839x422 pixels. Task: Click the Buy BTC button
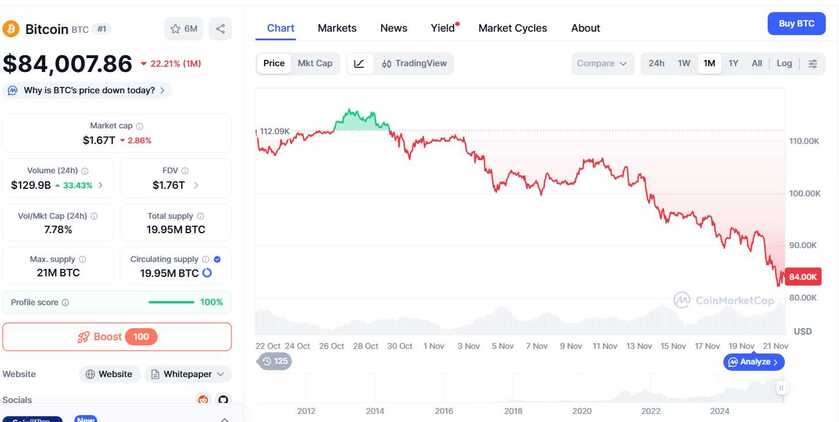(796, 24)
